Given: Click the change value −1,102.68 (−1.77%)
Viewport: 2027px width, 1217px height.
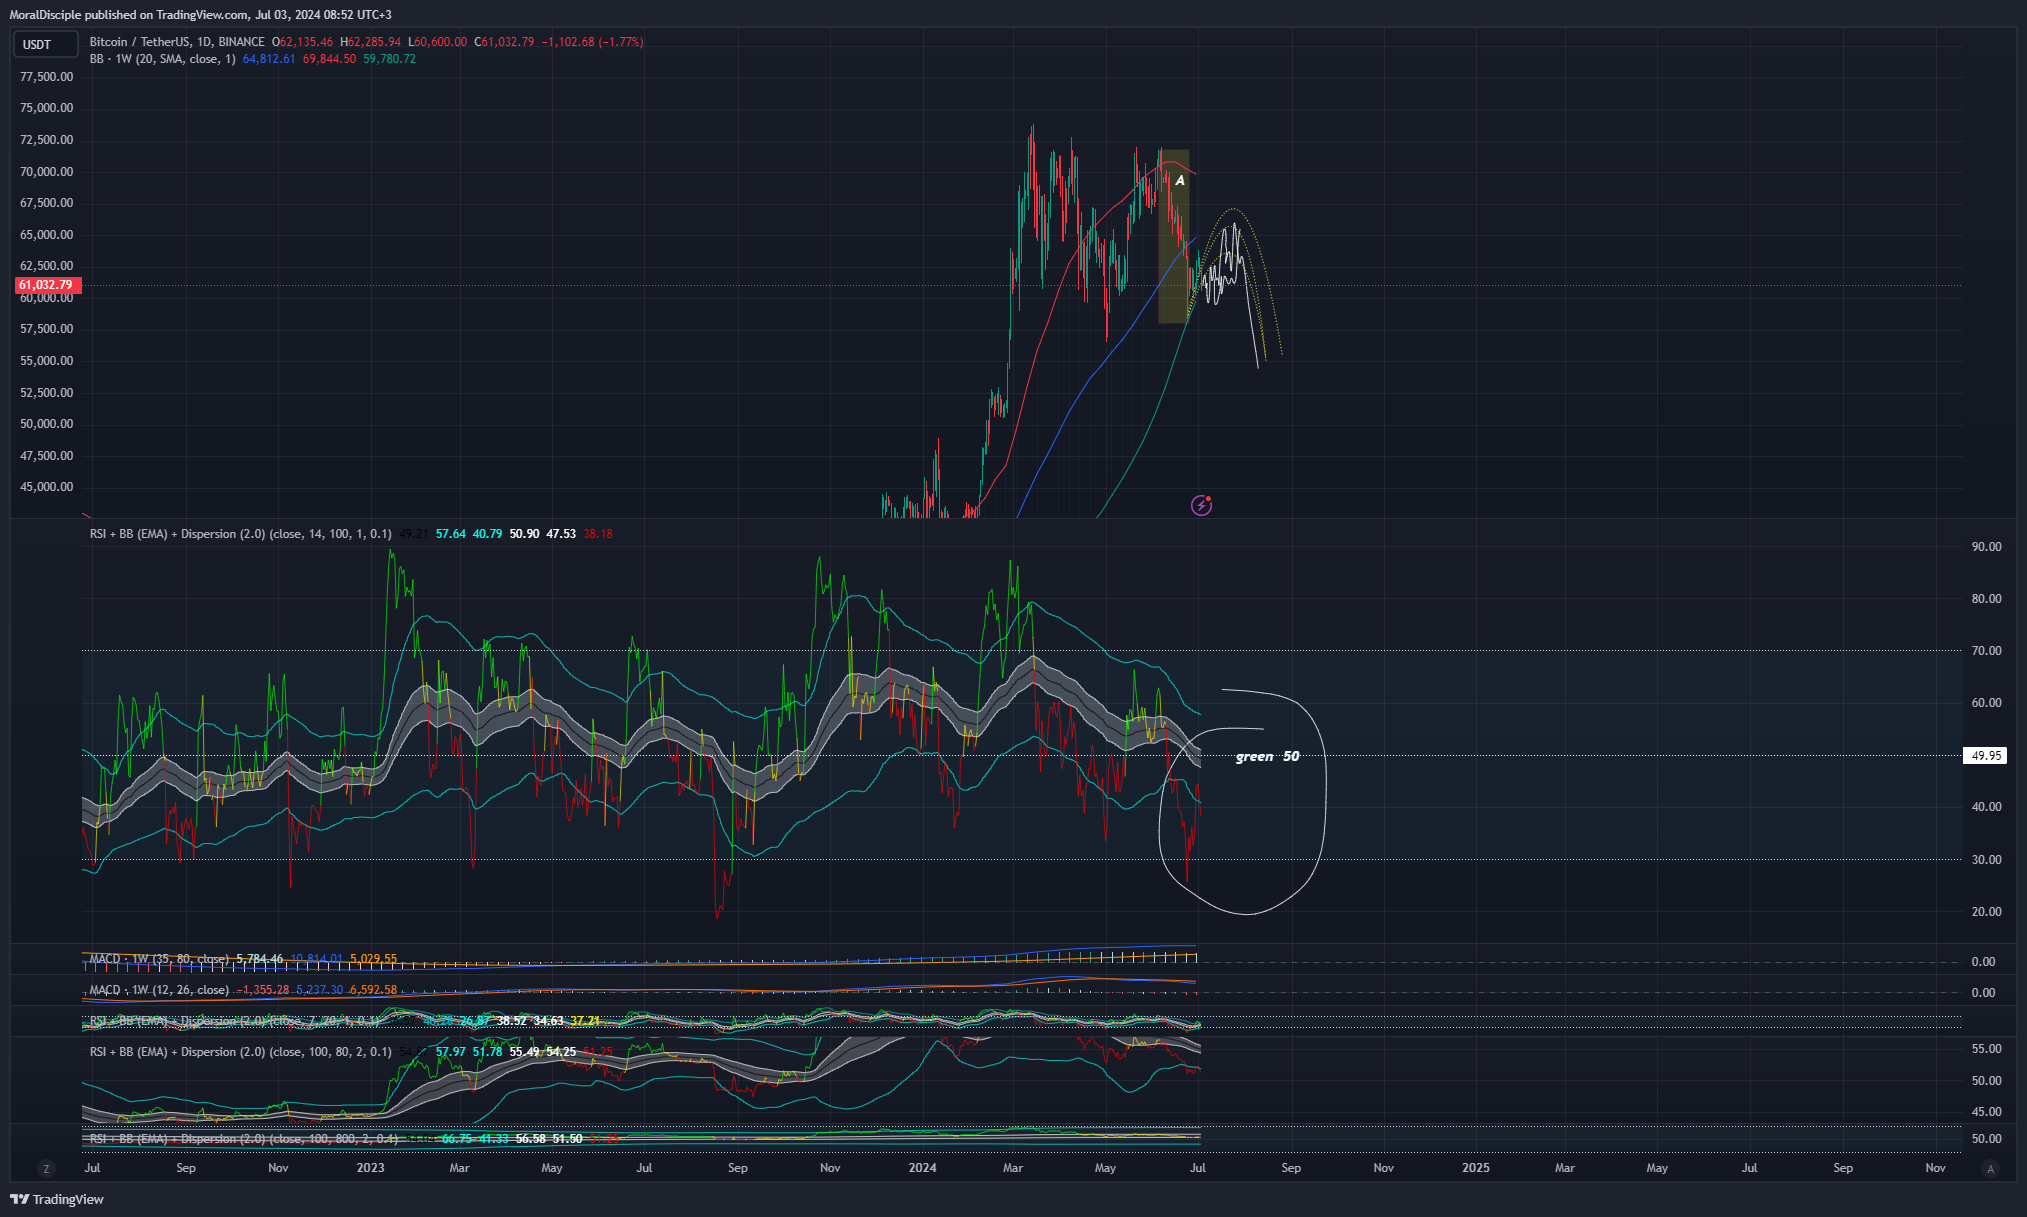Looking at the screenshot, I should pyautogui.click(x=592, y=42).
